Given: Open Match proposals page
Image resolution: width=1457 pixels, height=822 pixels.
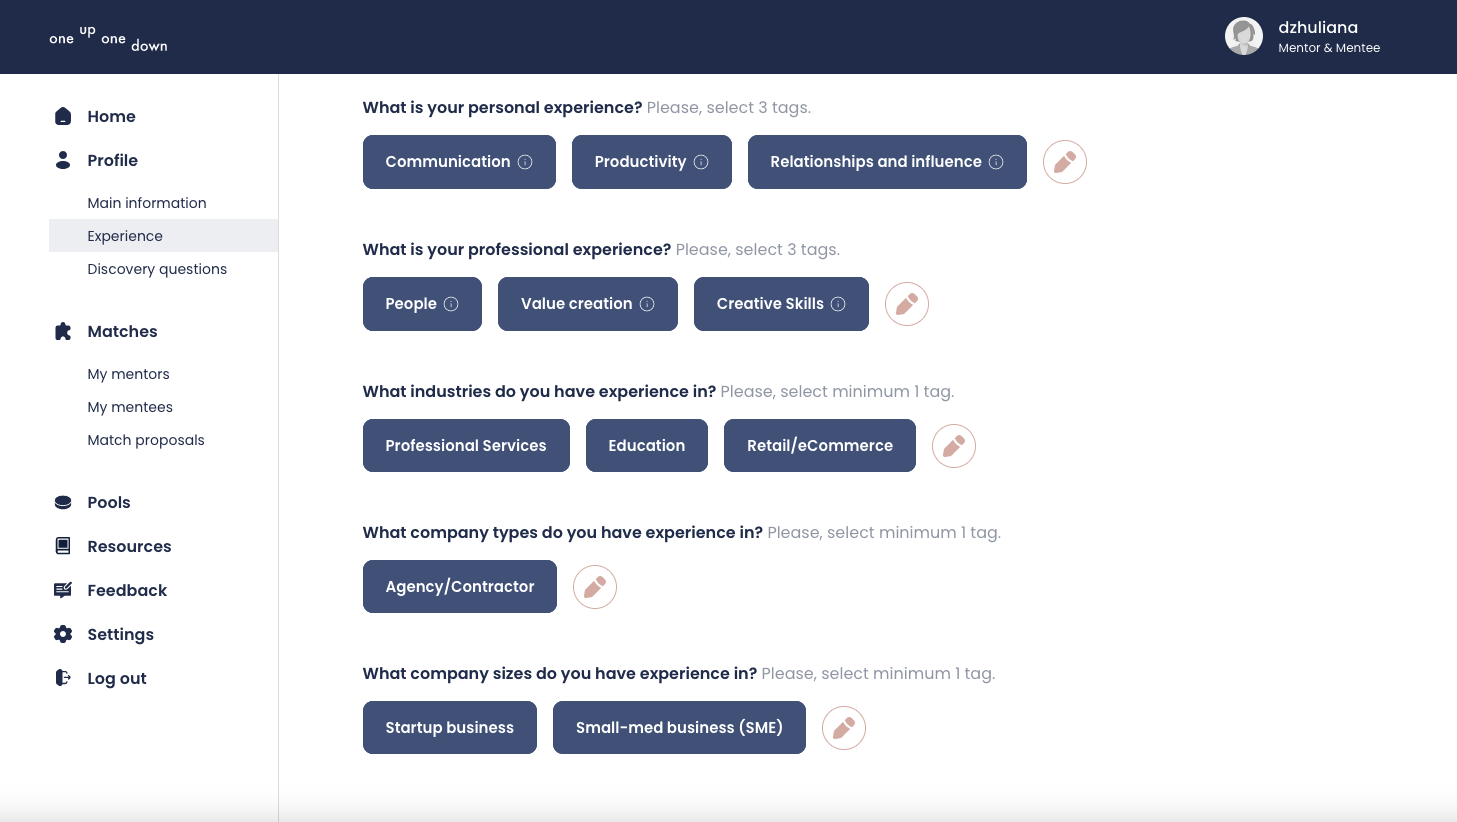Looking at the screenshot, I should (146, 440).
